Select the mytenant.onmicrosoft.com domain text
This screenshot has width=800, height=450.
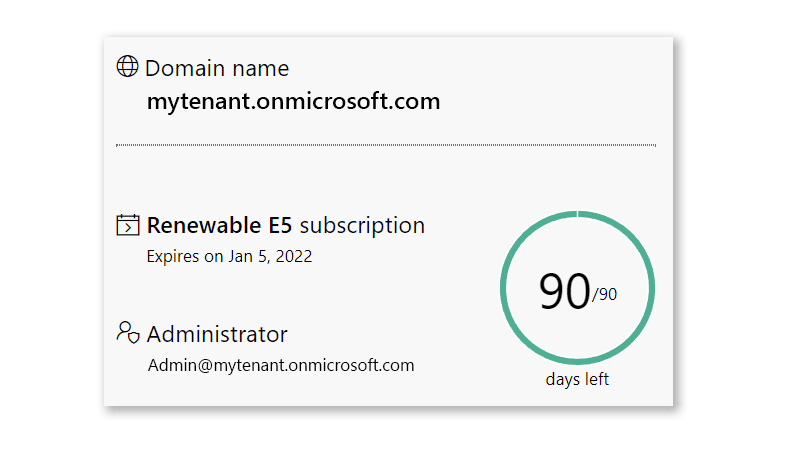click(293, 101)
